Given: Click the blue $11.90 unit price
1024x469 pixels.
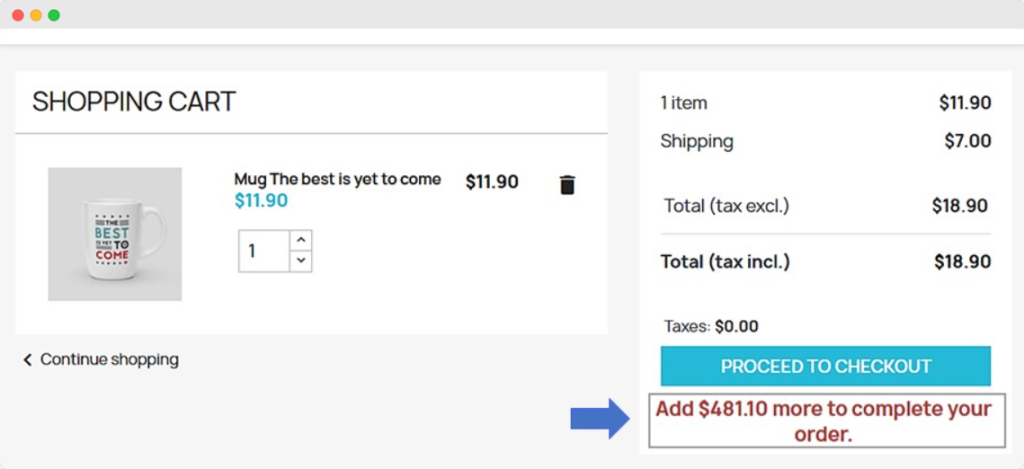Looking at the screenshot, I should (261, 201).
